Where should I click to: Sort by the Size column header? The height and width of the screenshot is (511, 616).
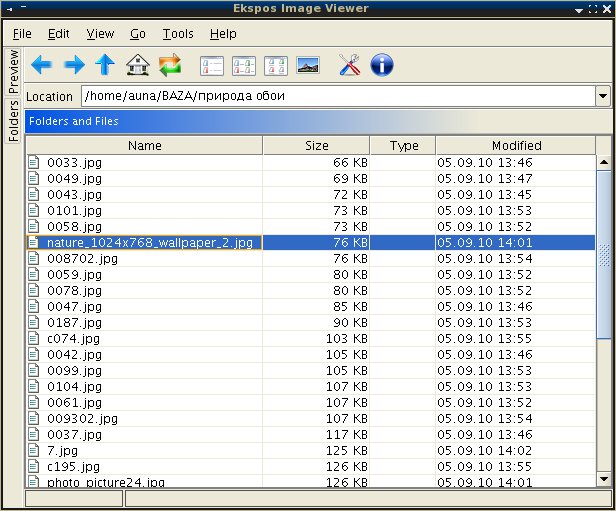tap(317, 145)
